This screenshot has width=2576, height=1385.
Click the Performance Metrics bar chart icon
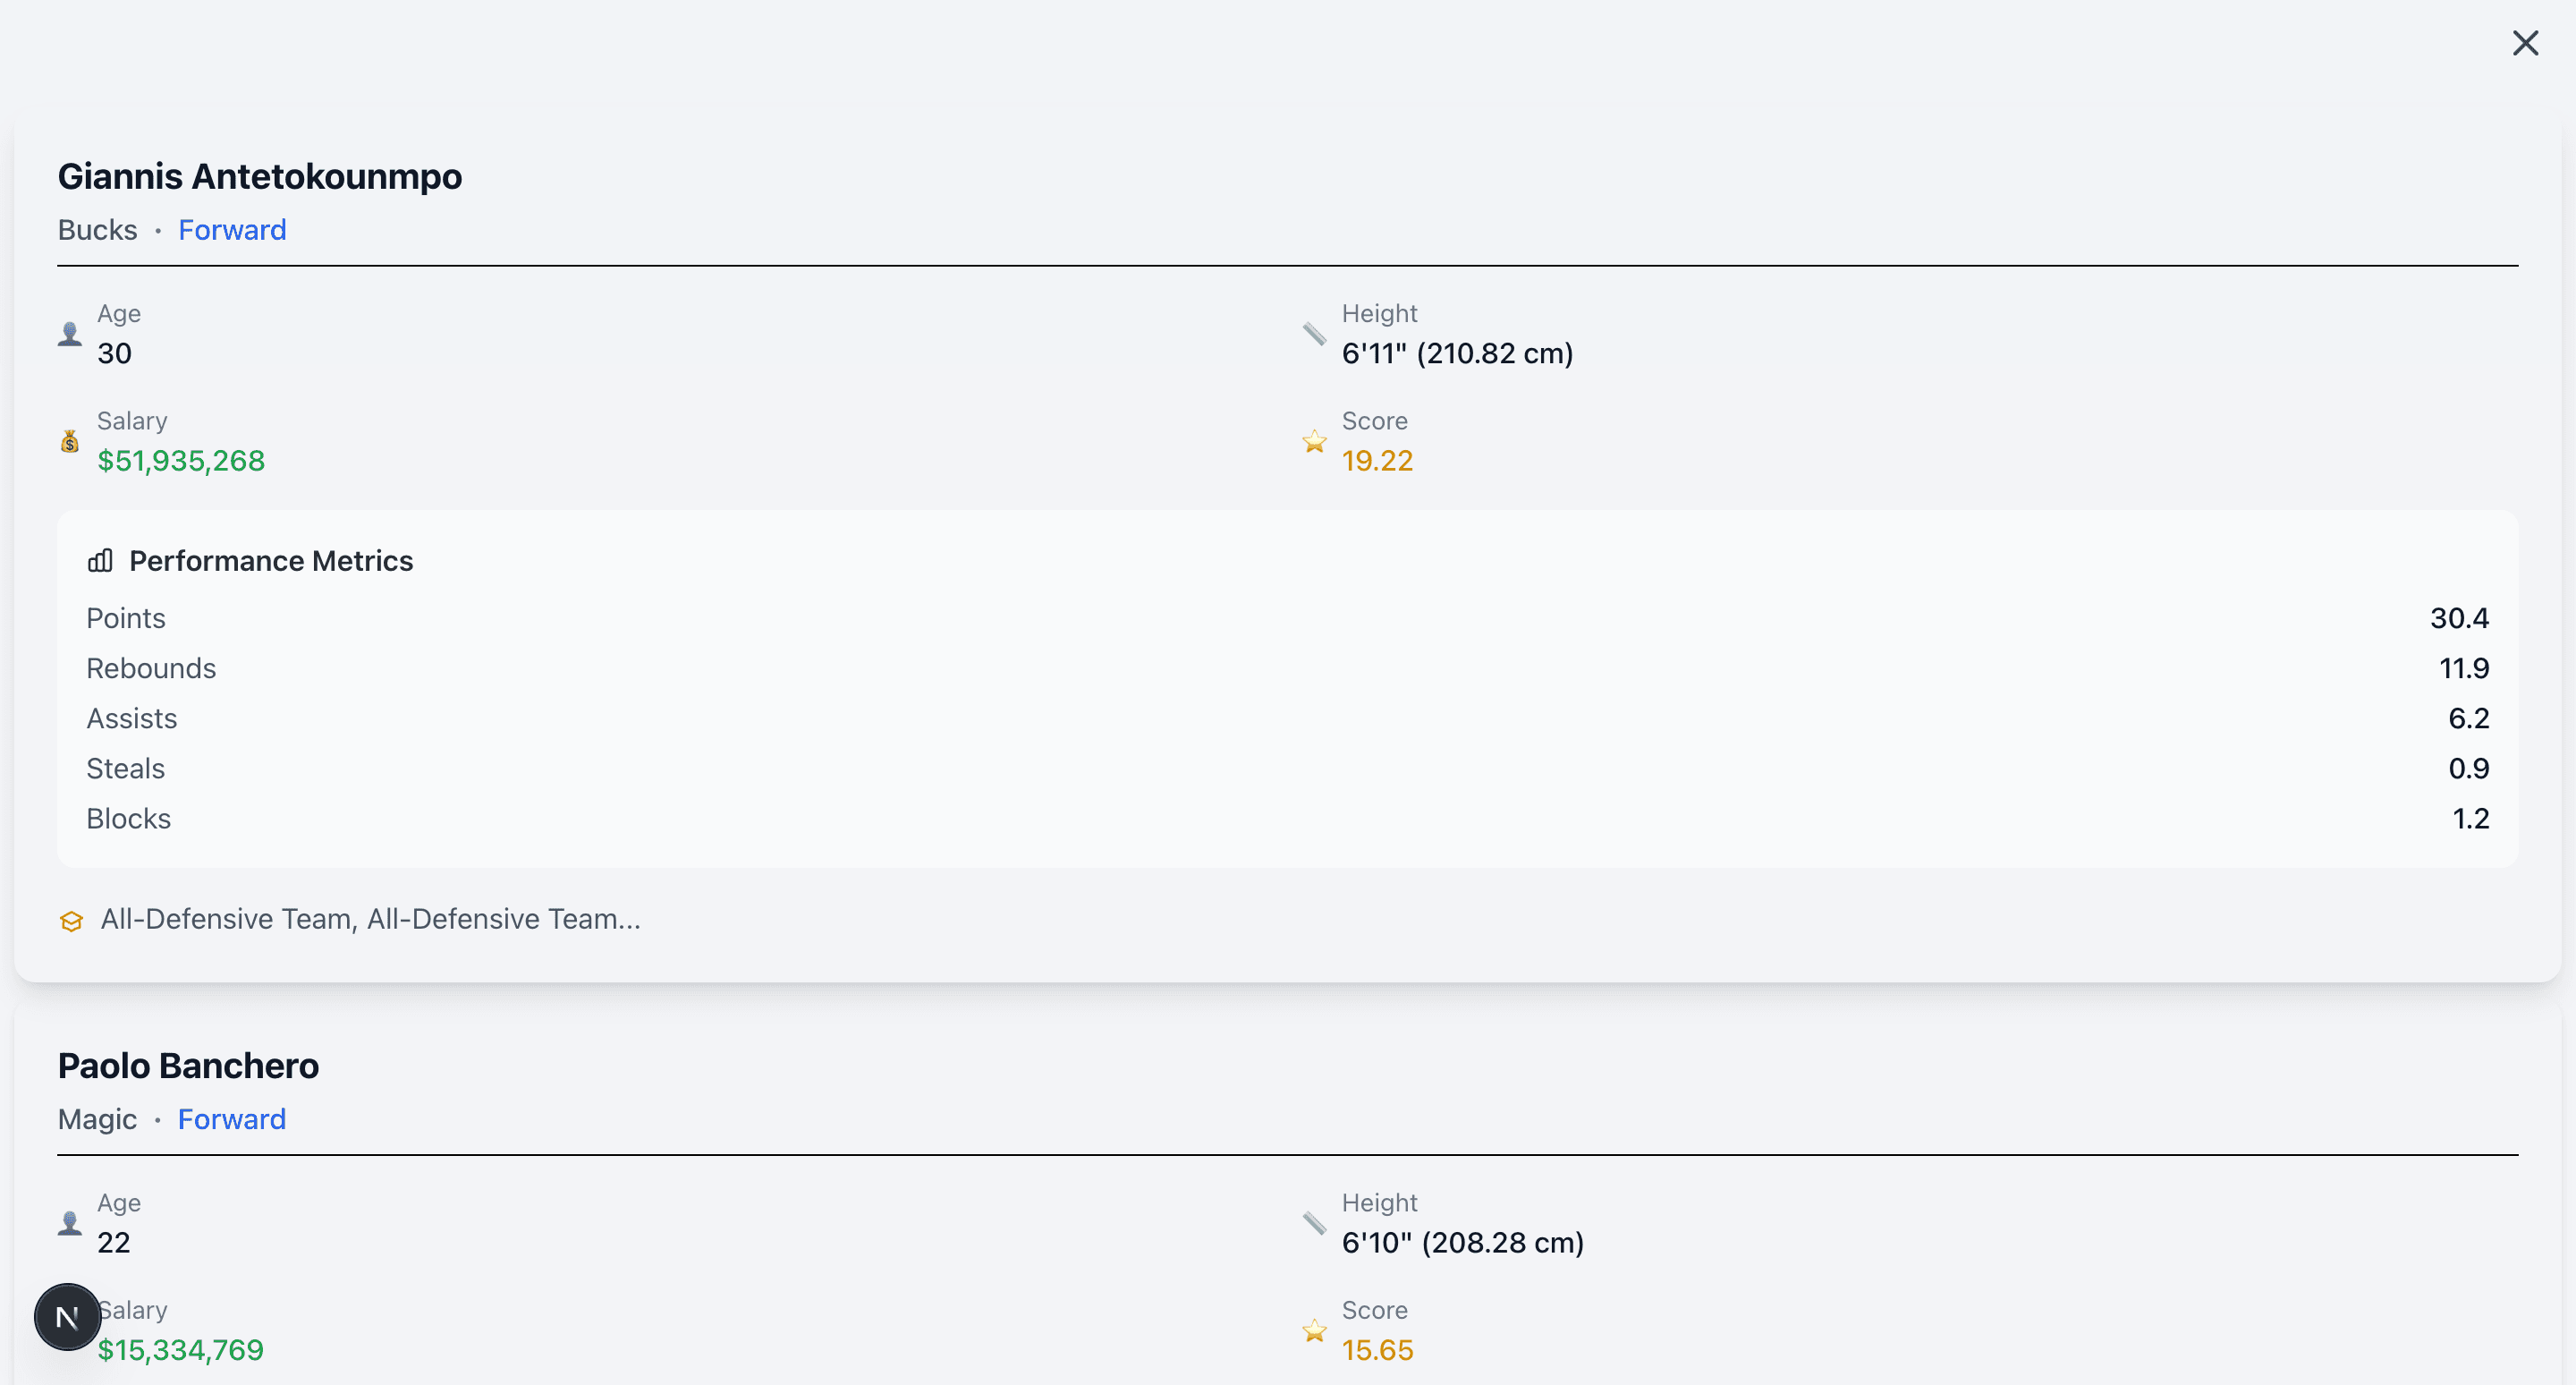[100, 561]
